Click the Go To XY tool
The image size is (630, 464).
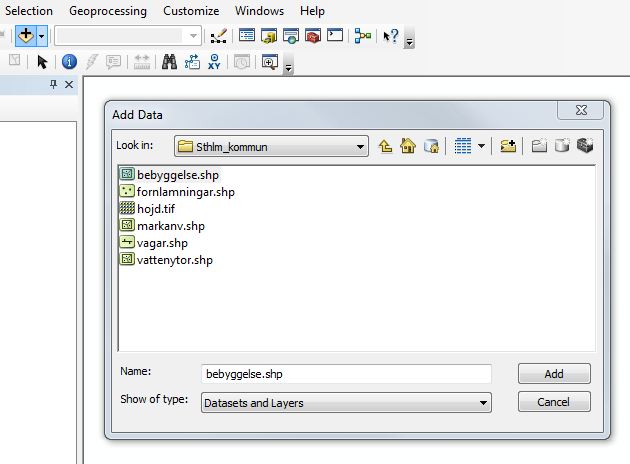coord(214,62)
